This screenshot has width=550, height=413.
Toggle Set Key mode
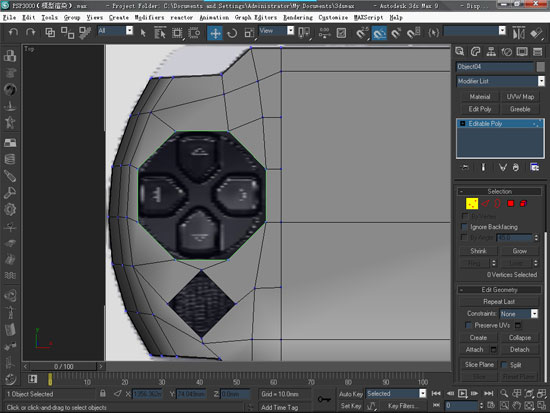(351, 406)
